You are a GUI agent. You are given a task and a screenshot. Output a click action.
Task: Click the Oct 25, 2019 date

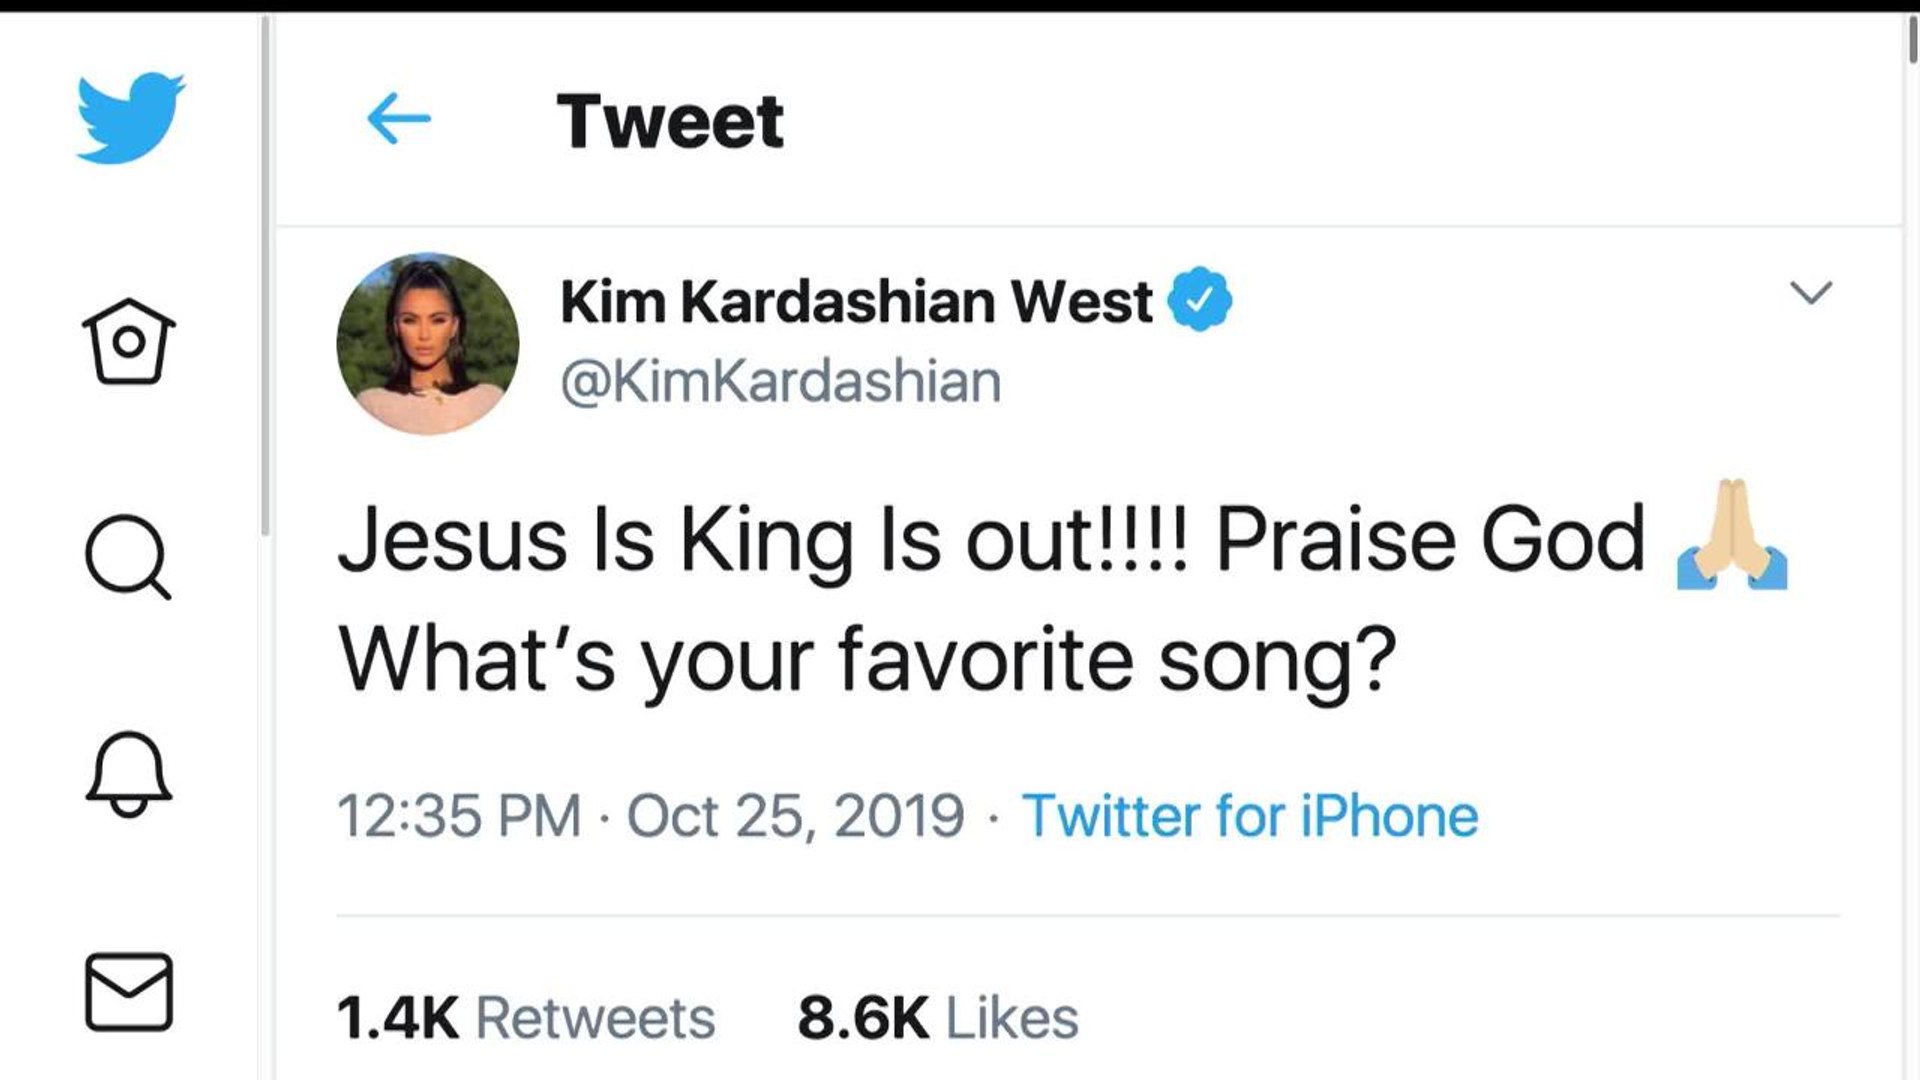coord(795,816)
